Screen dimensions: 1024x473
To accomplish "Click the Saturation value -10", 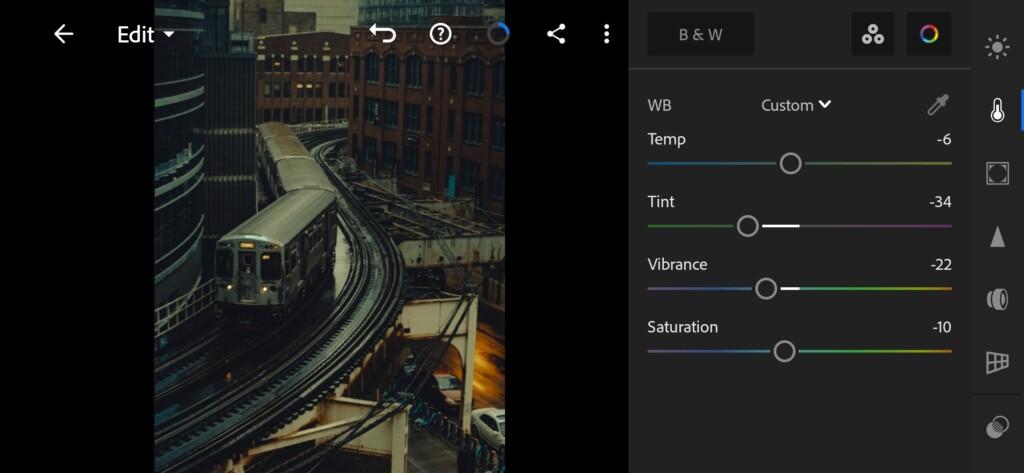I will (942, 327).
